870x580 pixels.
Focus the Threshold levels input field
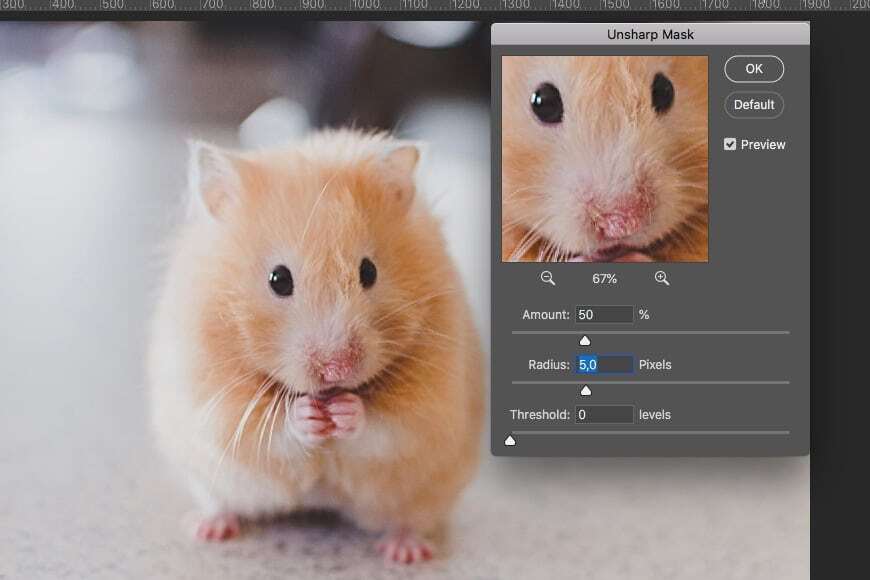coord(605,414)
